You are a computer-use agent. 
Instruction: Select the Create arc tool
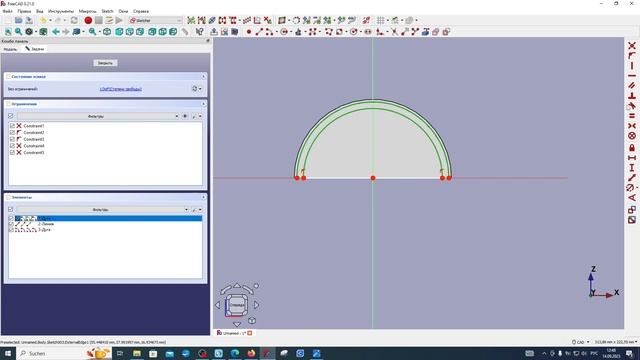[269, 31]
